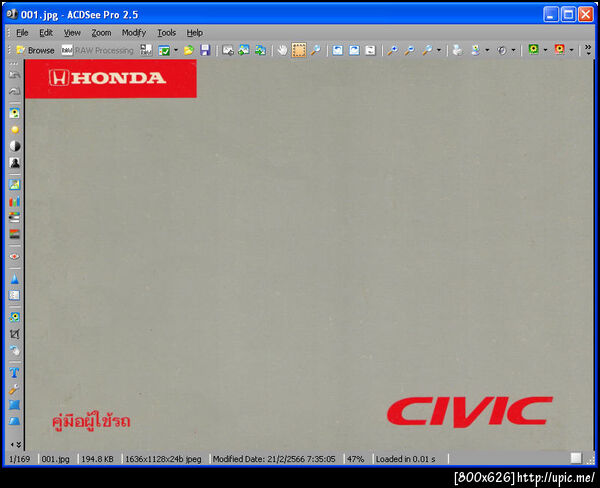Click the first image view icon after zoom tool
This screenshot has width=600, height=488.
(x=338, y=50)
